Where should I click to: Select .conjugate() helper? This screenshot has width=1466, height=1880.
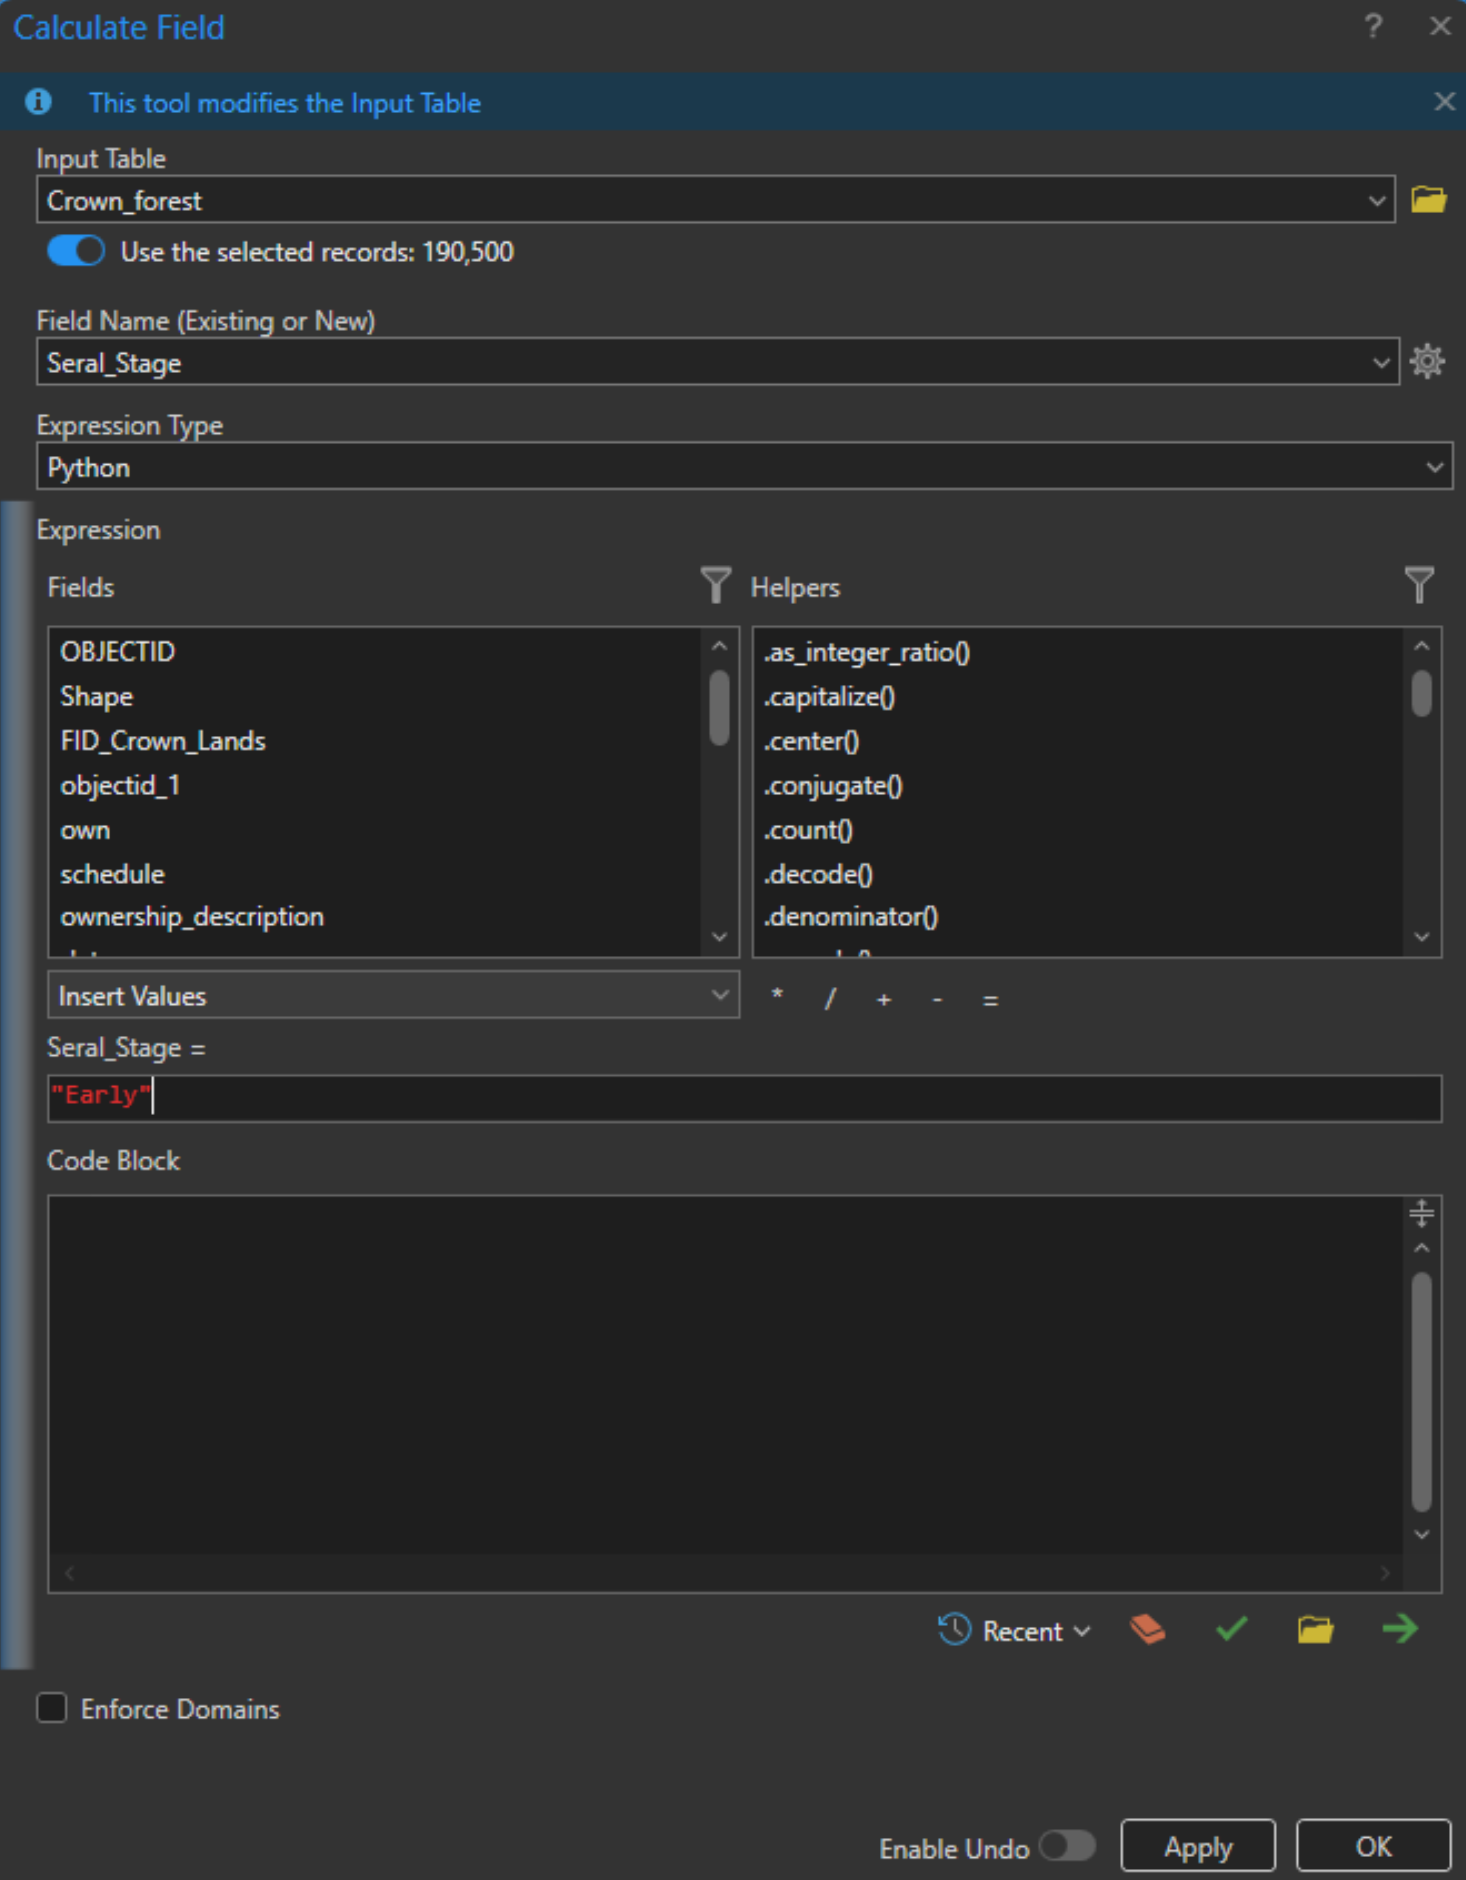click(x=833, y=786)
